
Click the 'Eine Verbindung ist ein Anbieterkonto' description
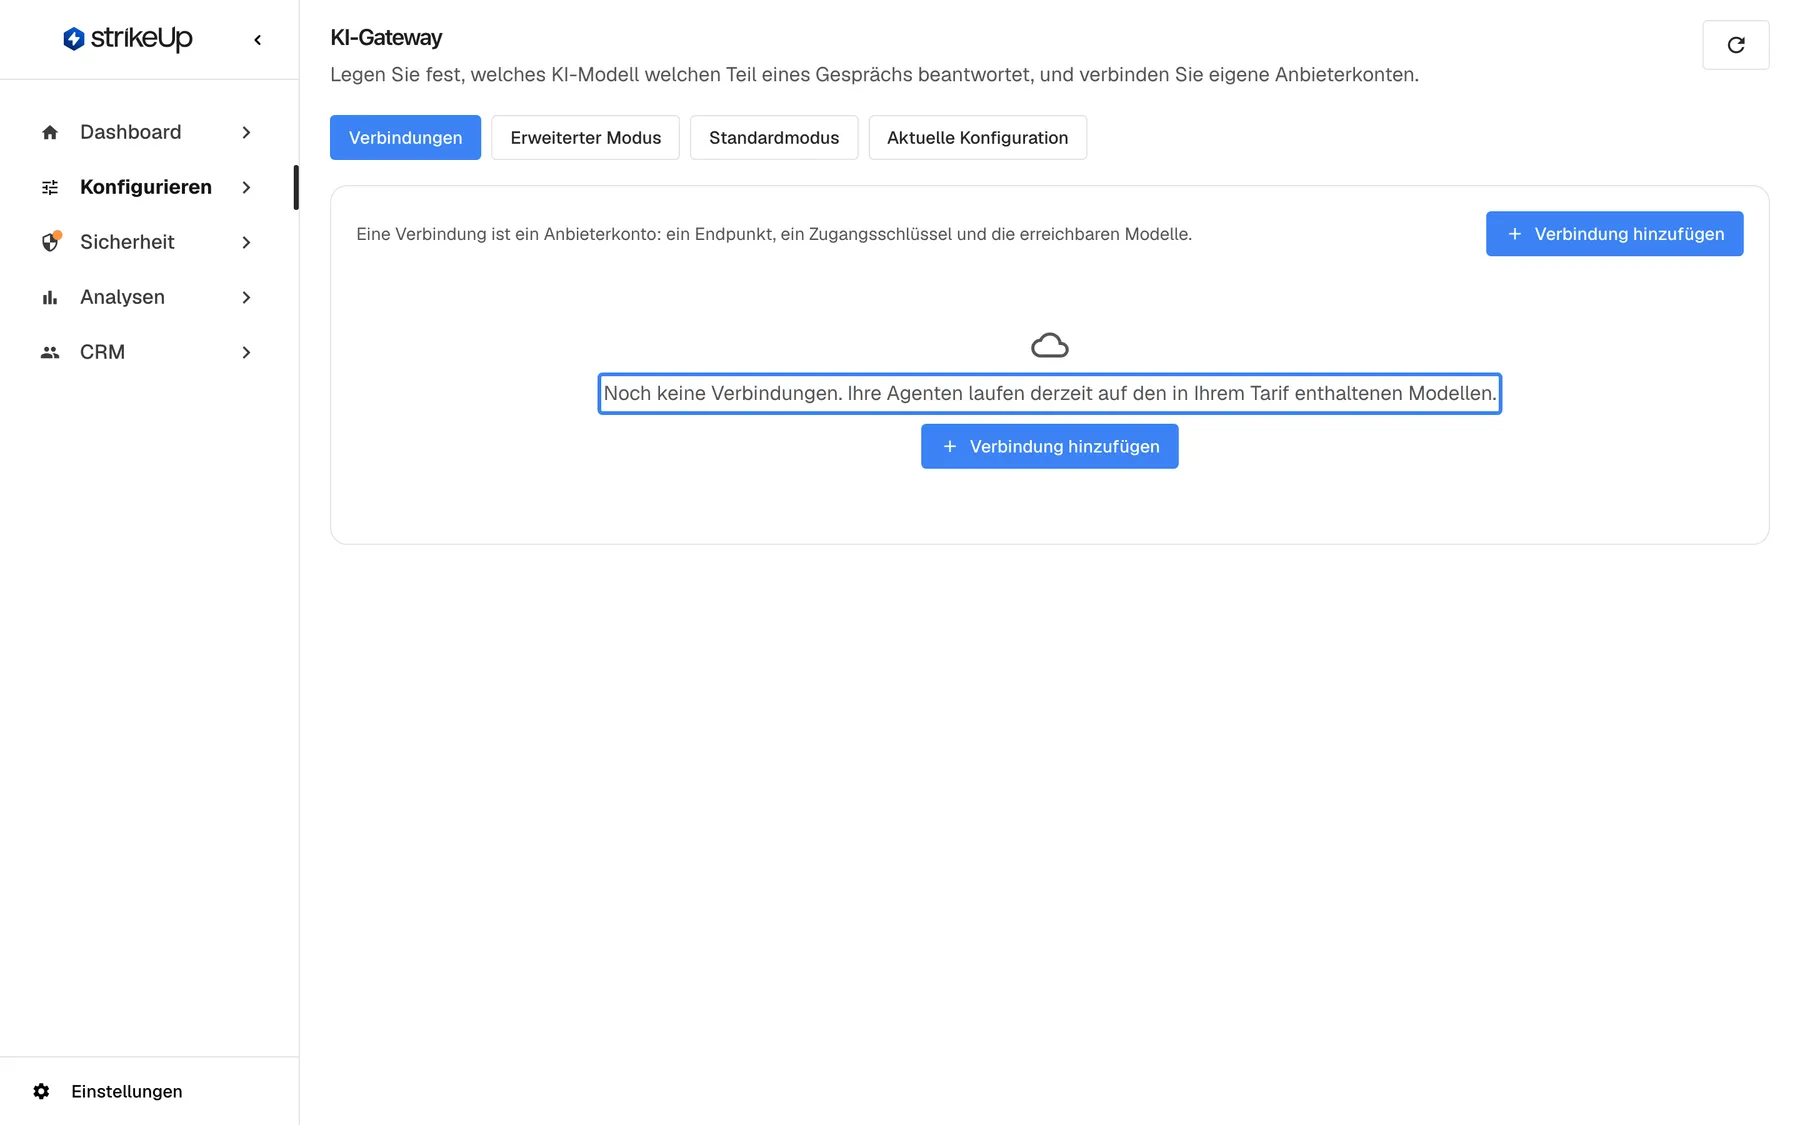[x=774, y=234]
